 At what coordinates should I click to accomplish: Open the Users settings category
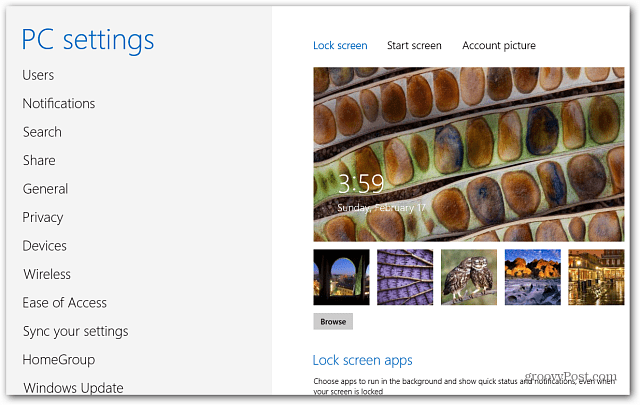coord(38,75)
